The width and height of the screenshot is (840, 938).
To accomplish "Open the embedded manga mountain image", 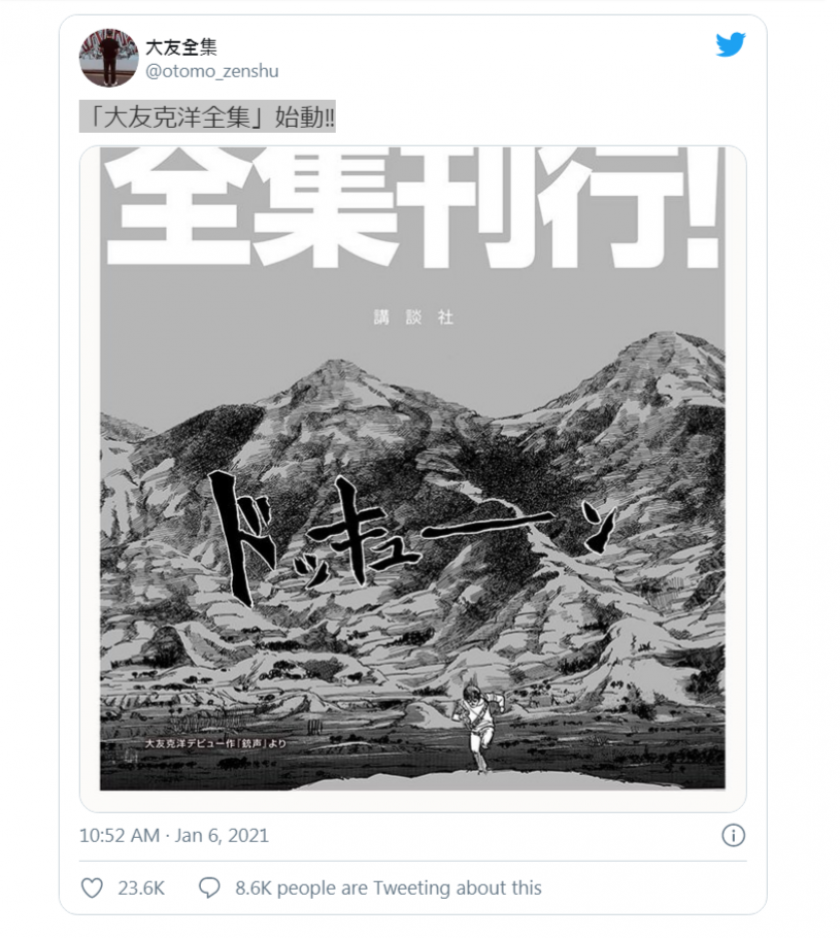I will point(413,479).
